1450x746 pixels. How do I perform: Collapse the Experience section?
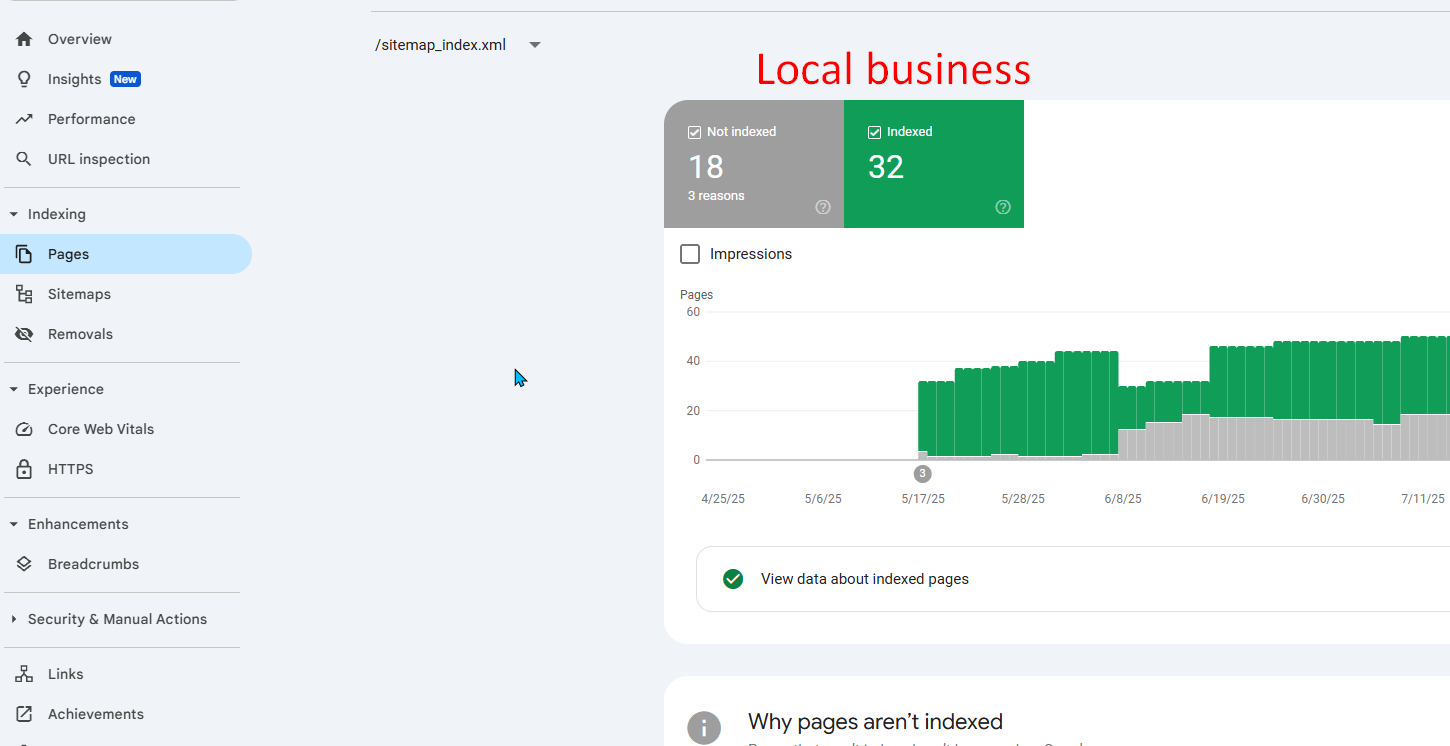(x=14, y=389)
